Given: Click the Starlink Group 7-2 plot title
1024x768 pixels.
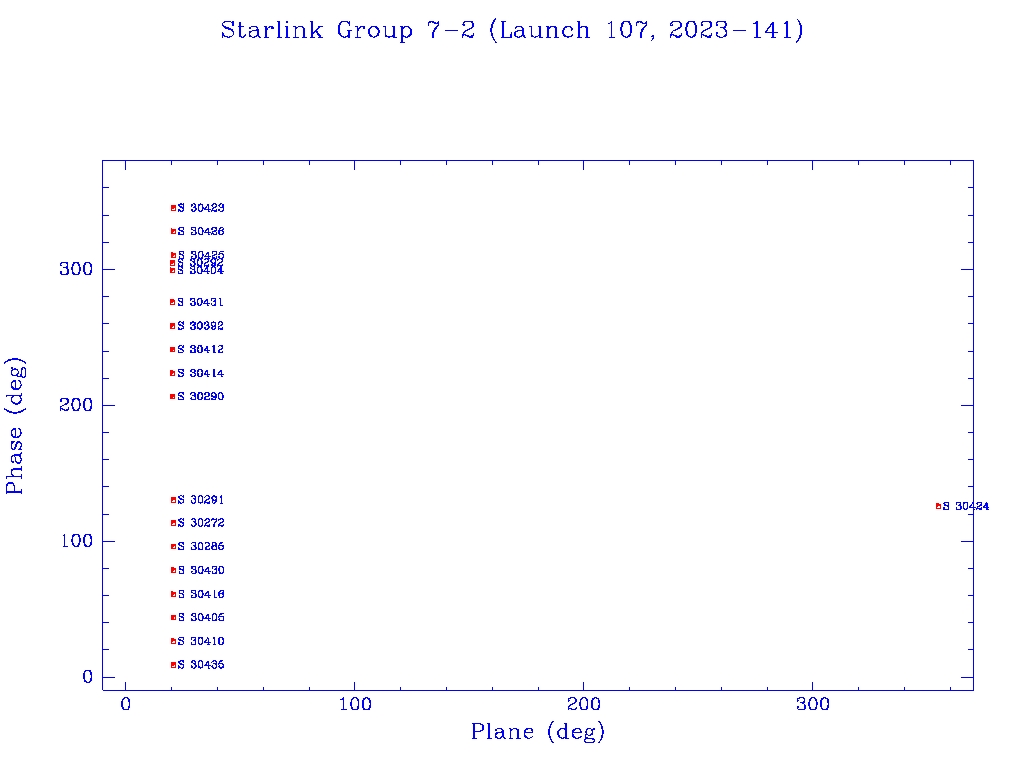Looking at the screenshot, I should click(512, 31).
